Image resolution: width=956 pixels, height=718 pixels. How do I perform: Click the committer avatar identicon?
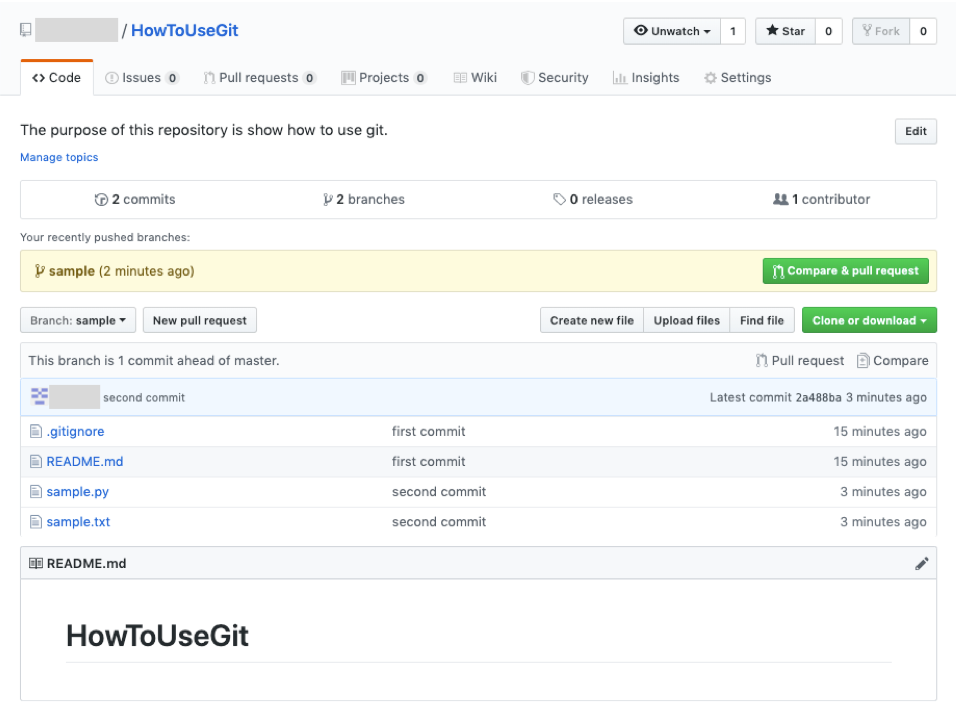tap(40, 397)
